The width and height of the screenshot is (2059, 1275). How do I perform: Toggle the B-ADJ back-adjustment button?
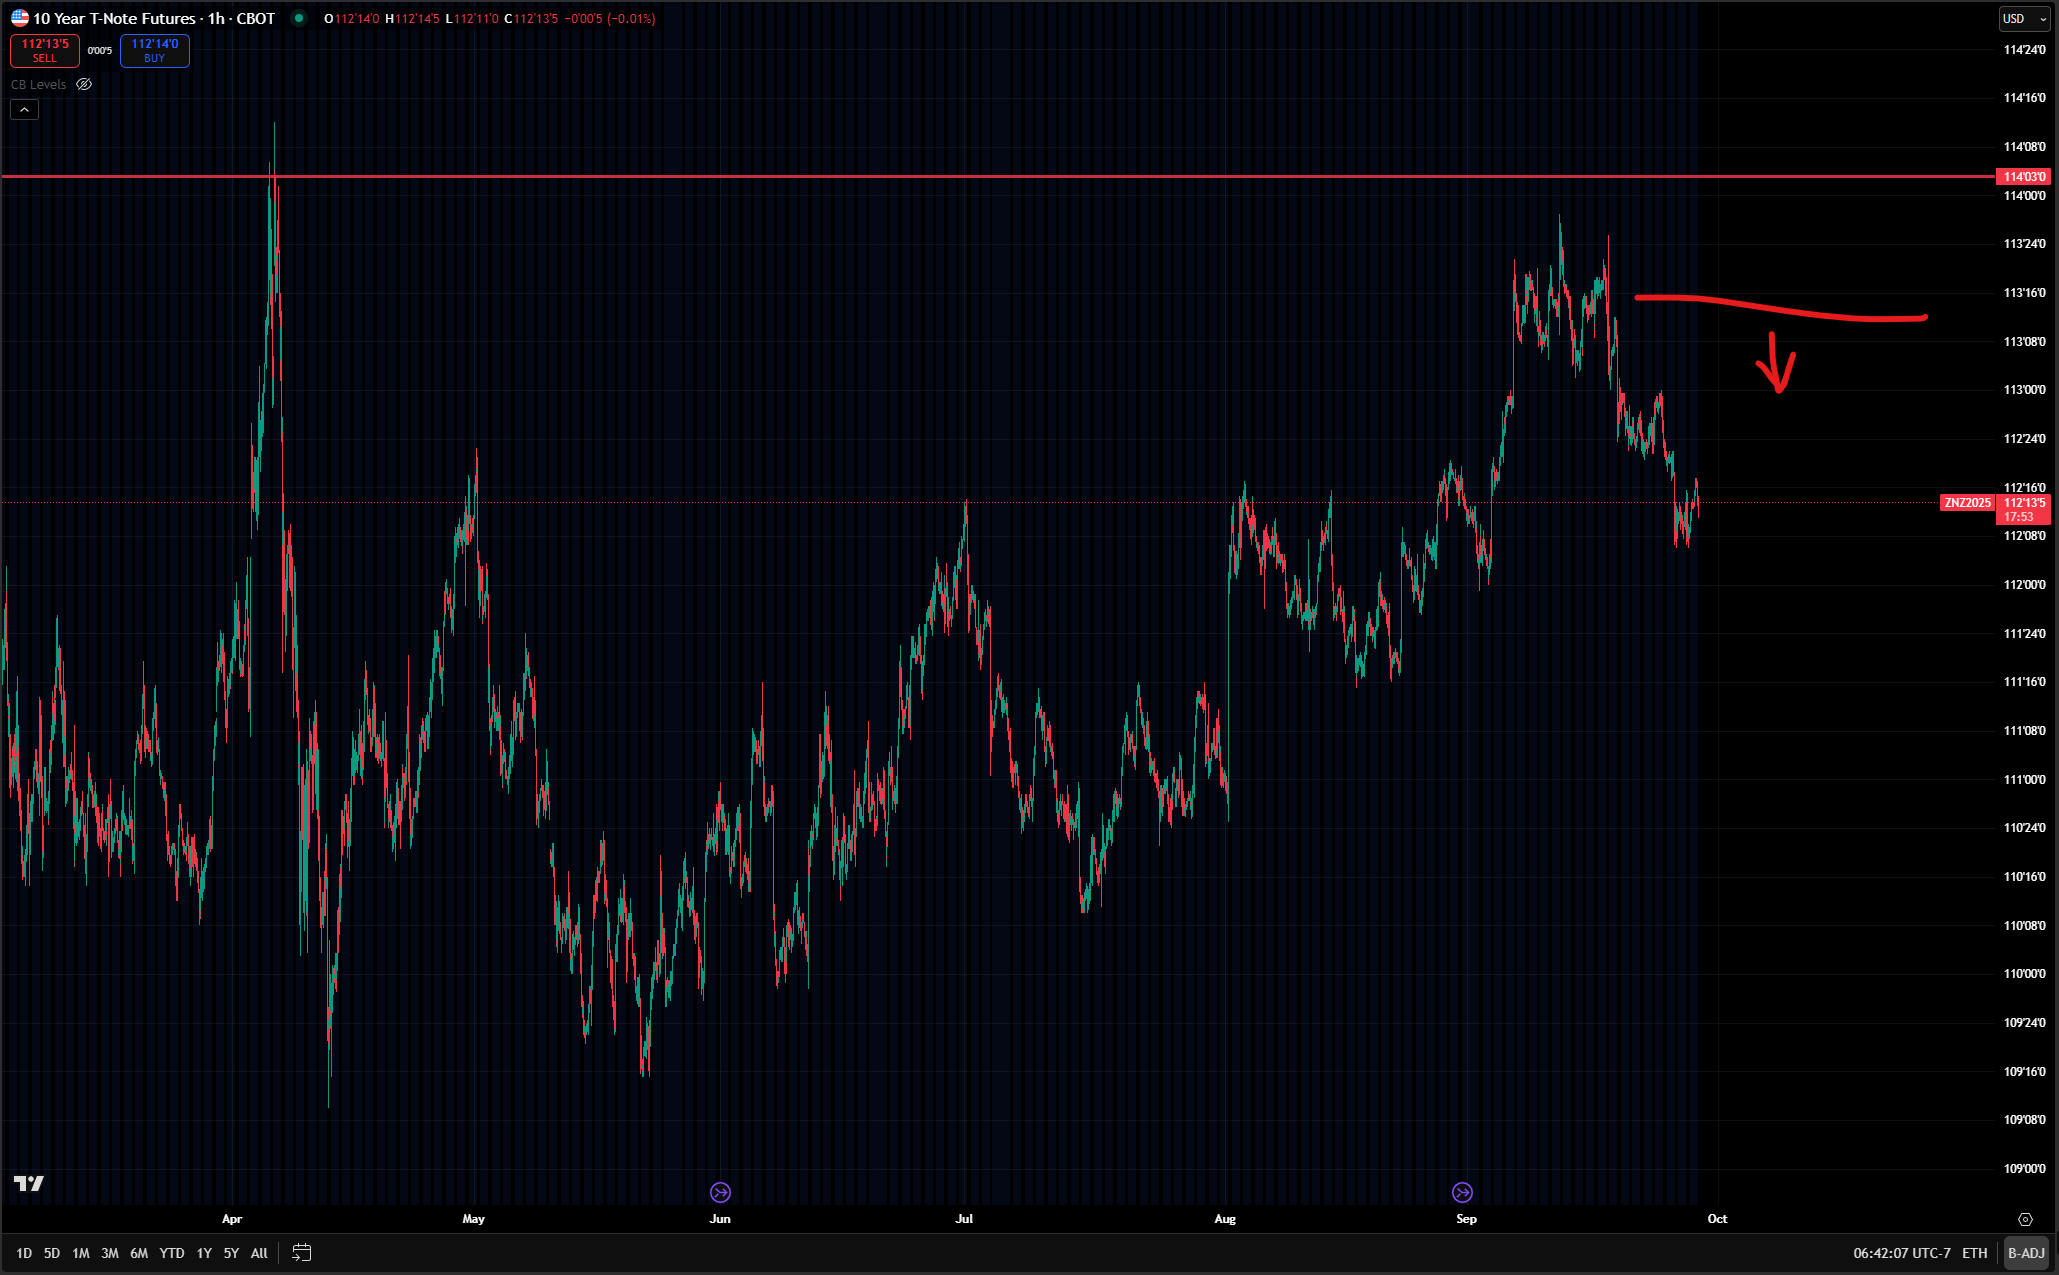(x=2026, y=1253)
